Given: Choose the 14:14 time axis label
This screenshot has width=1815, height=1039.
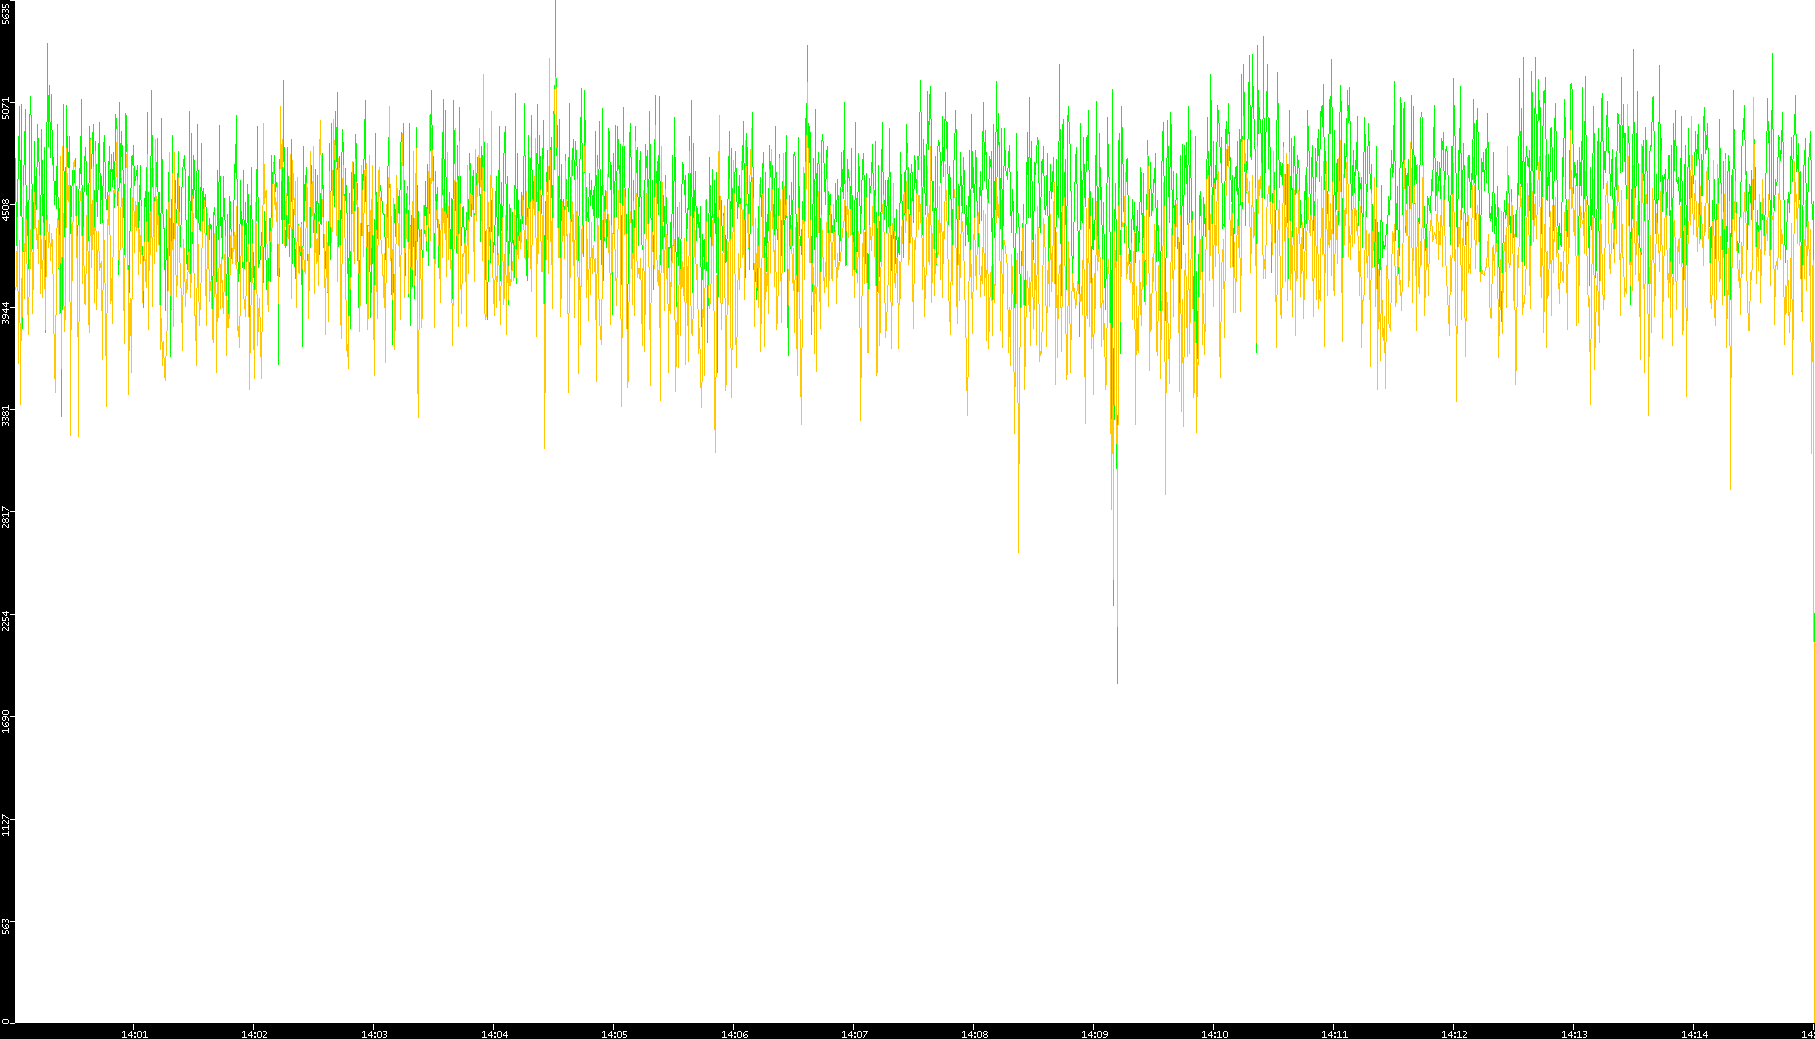Looking at the screenshot, I should click(x=1694, y=1033).
